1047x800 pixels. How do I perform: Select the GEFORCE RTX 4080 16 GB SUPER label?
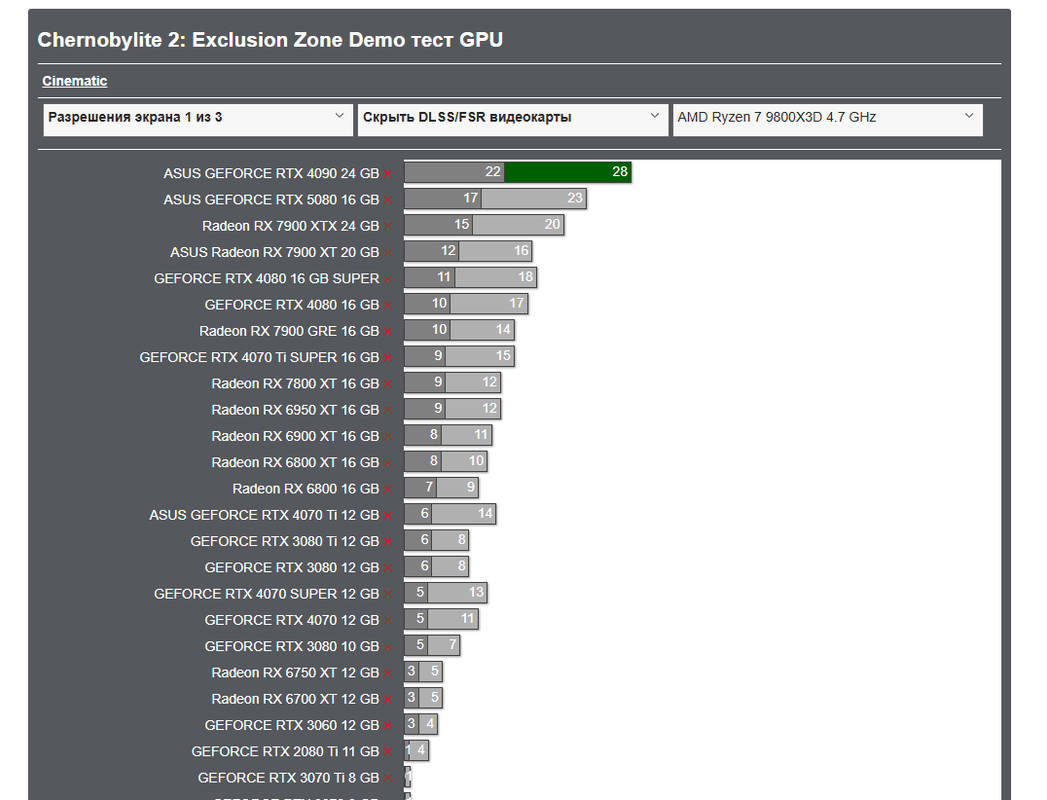coord(266,278)
